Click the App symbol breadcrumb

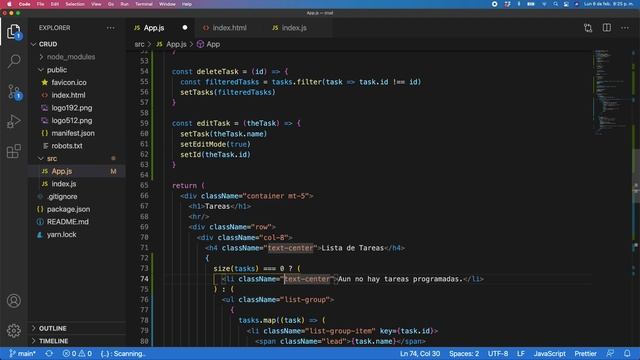click(x=209, y=44)
